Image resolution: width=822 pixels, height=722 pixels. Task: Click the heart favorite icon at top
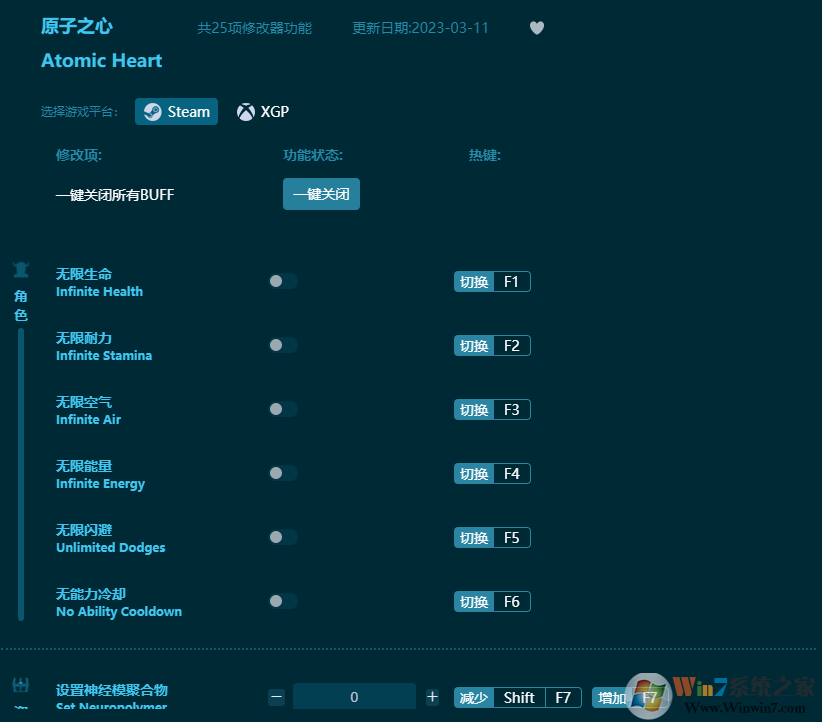point(537,28)
